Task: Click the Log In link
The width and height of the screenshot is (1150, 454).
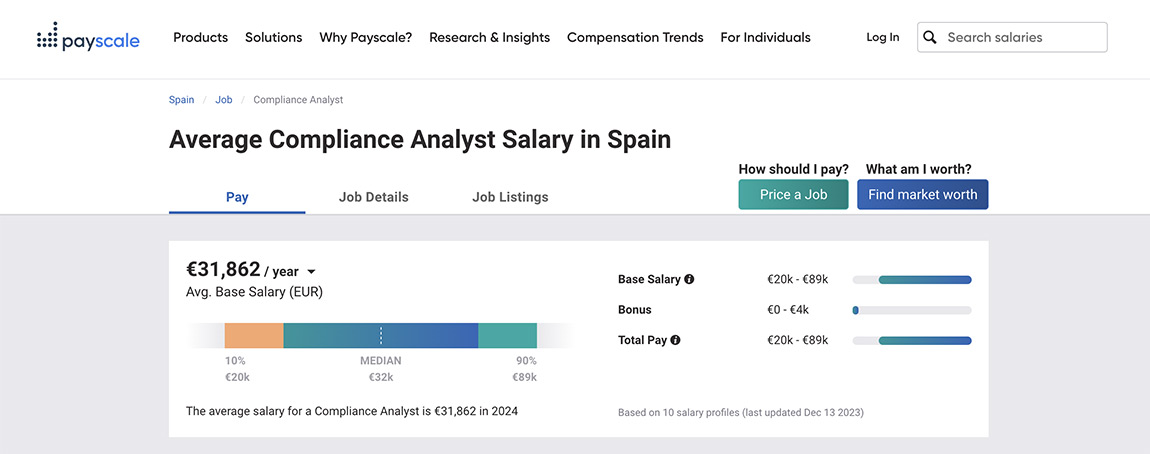Action: tap(882, 37)
